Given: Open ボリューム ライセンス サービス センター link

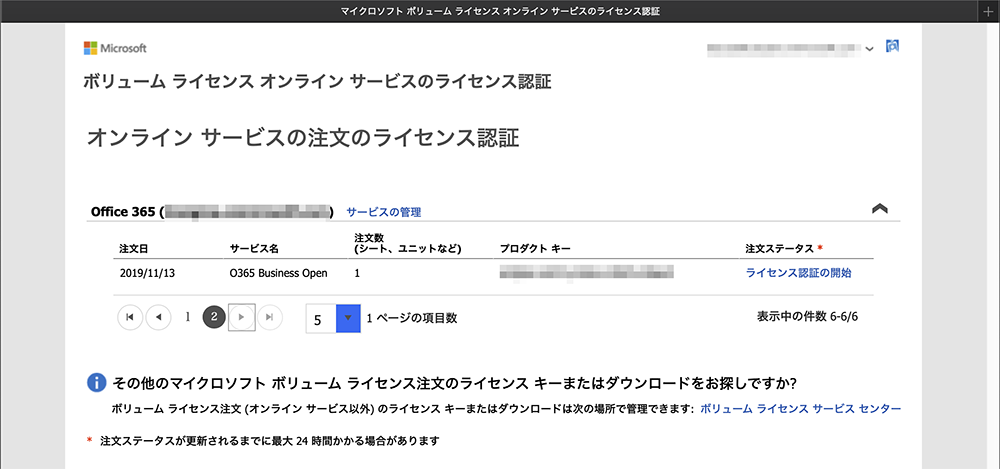Looking at the screenshot, I should [x=800, y=409].
